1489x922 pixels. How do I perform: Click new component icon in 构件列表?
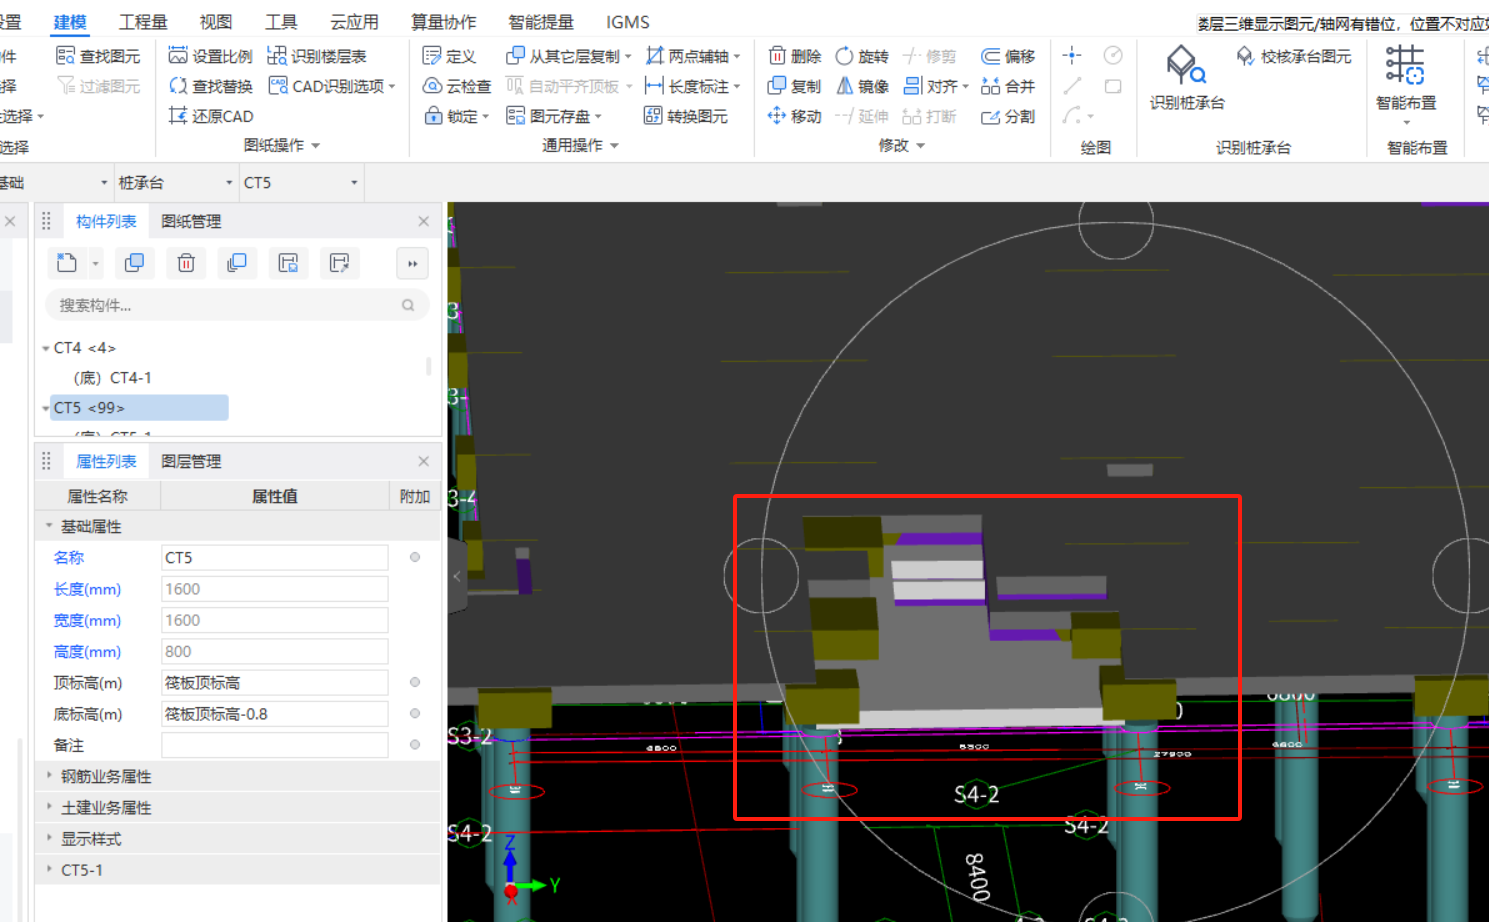(67, 263)
